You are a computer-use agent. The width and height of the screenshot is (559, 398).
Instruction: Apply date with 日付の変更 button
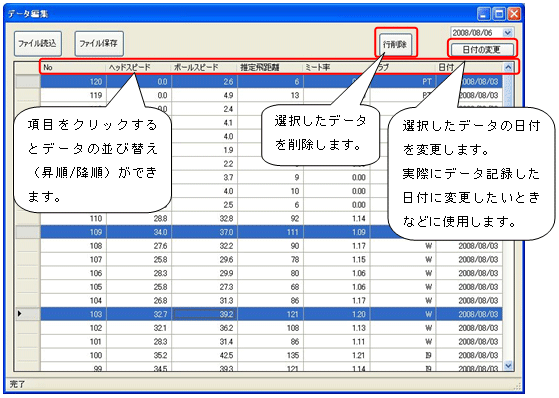click(x=481, y=50)
